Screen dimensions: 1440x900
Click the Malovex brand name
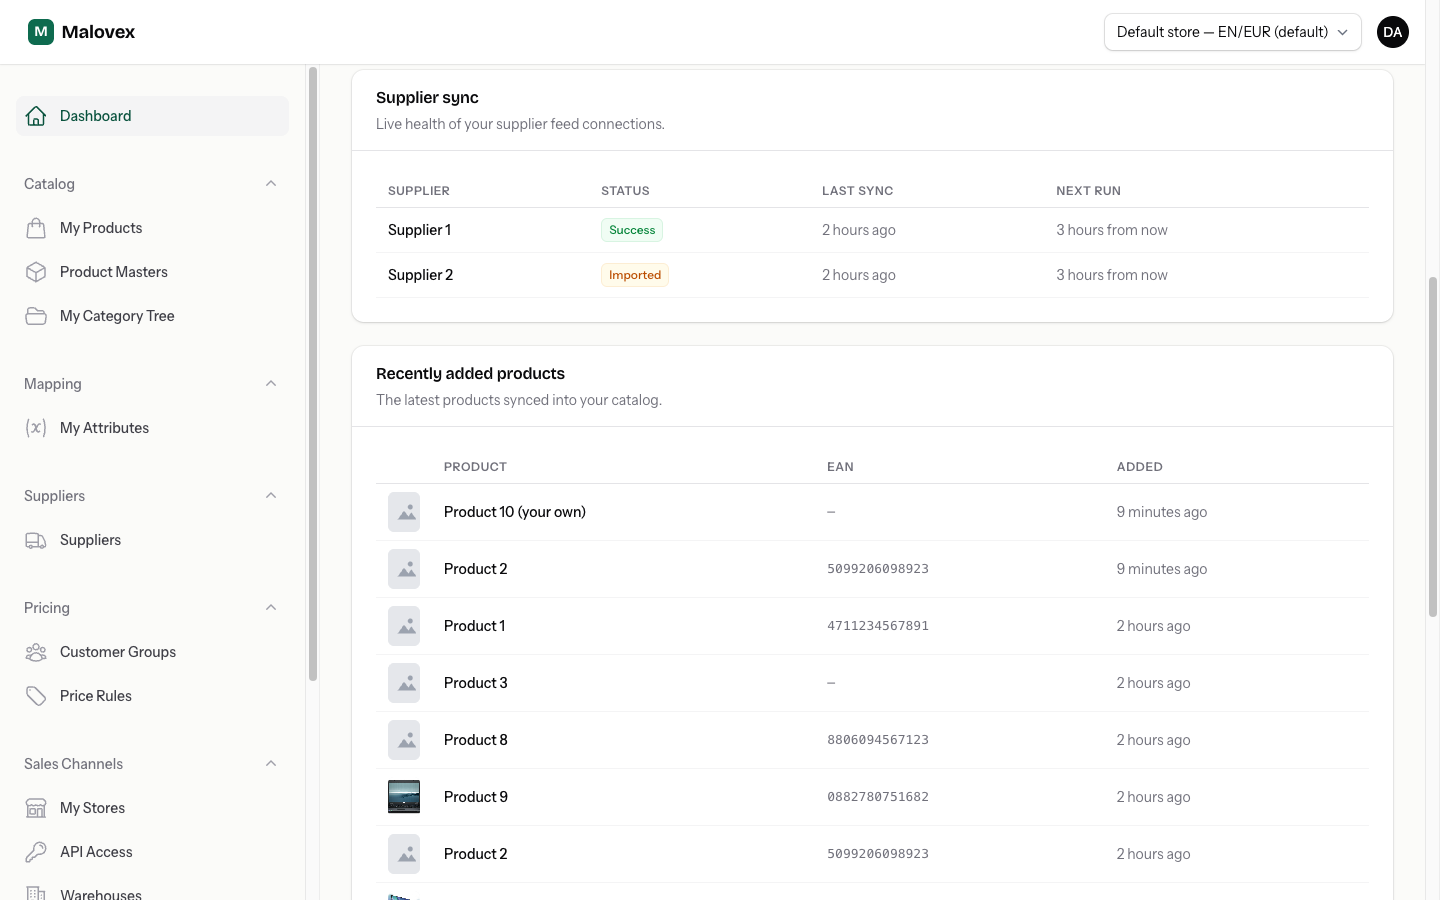(98, 32)
